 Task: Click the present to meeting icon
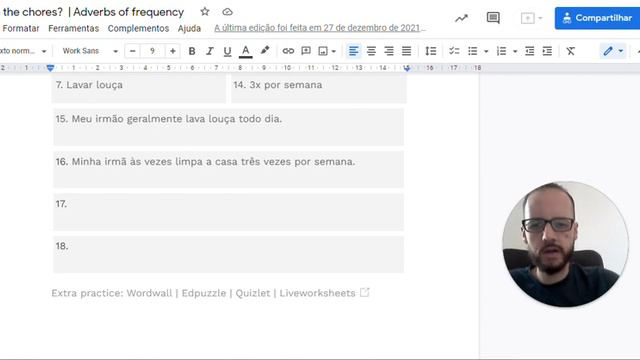pos(527,18)
